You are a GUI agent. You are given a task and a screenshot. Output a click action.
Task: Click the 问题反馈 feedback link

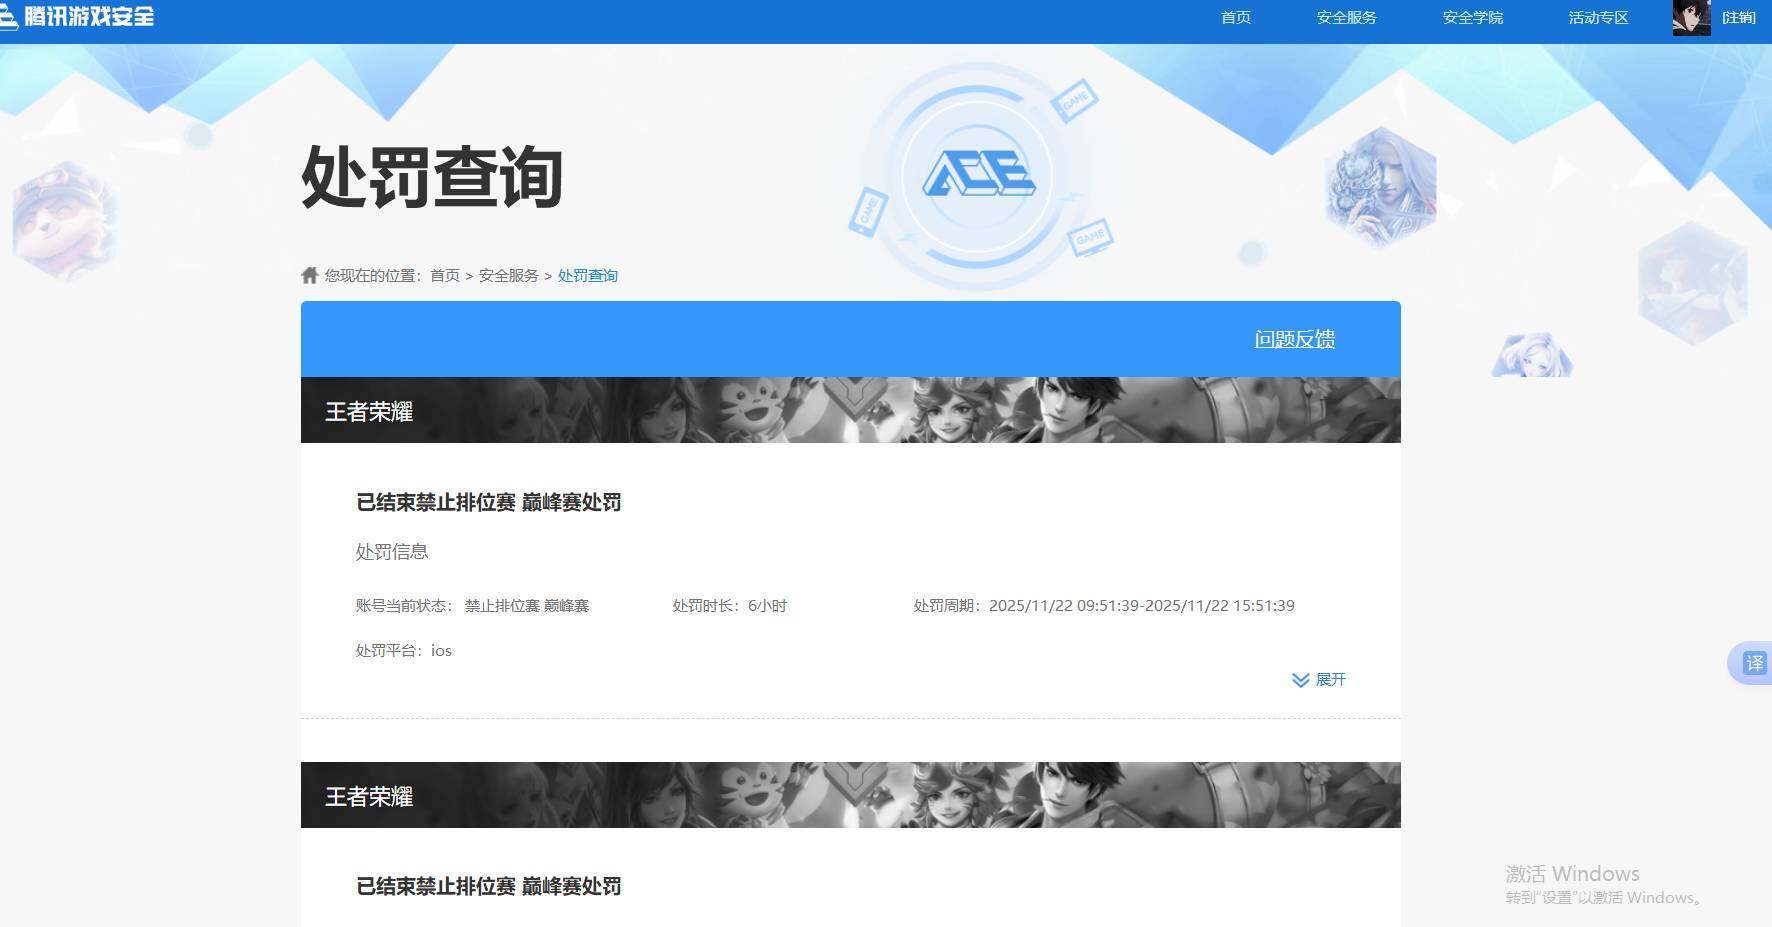click(1295, 339)
